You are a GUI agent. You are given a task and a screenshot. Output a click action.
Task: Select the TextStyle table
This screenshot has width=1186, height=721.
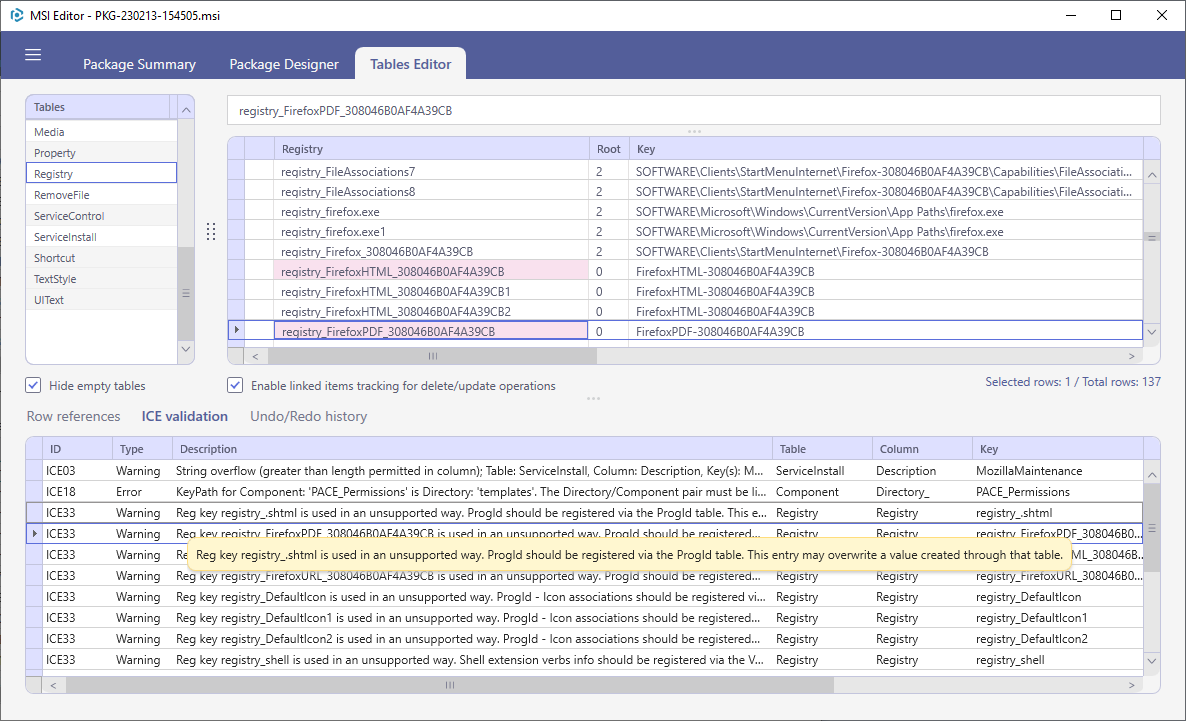[101, 278]
